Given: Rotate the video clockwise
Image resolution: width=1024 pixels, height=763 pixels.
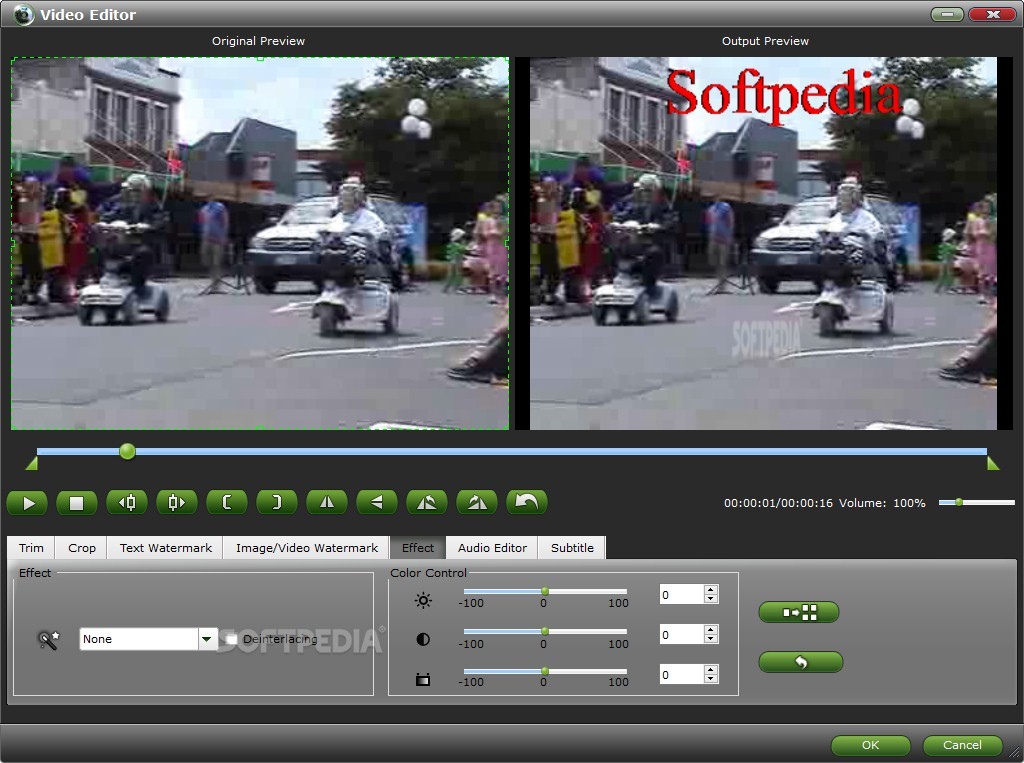Looking at the screenshot, I should tap(477, 502).
